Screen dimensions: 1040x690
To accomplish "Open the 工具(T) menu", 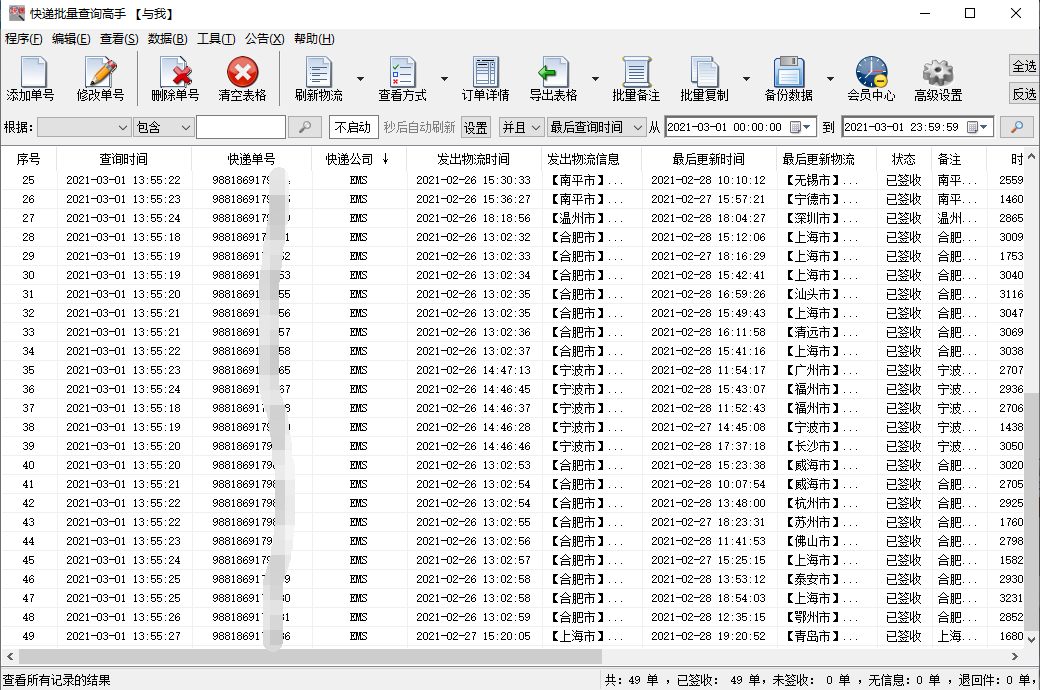I will tap(216, 38).
